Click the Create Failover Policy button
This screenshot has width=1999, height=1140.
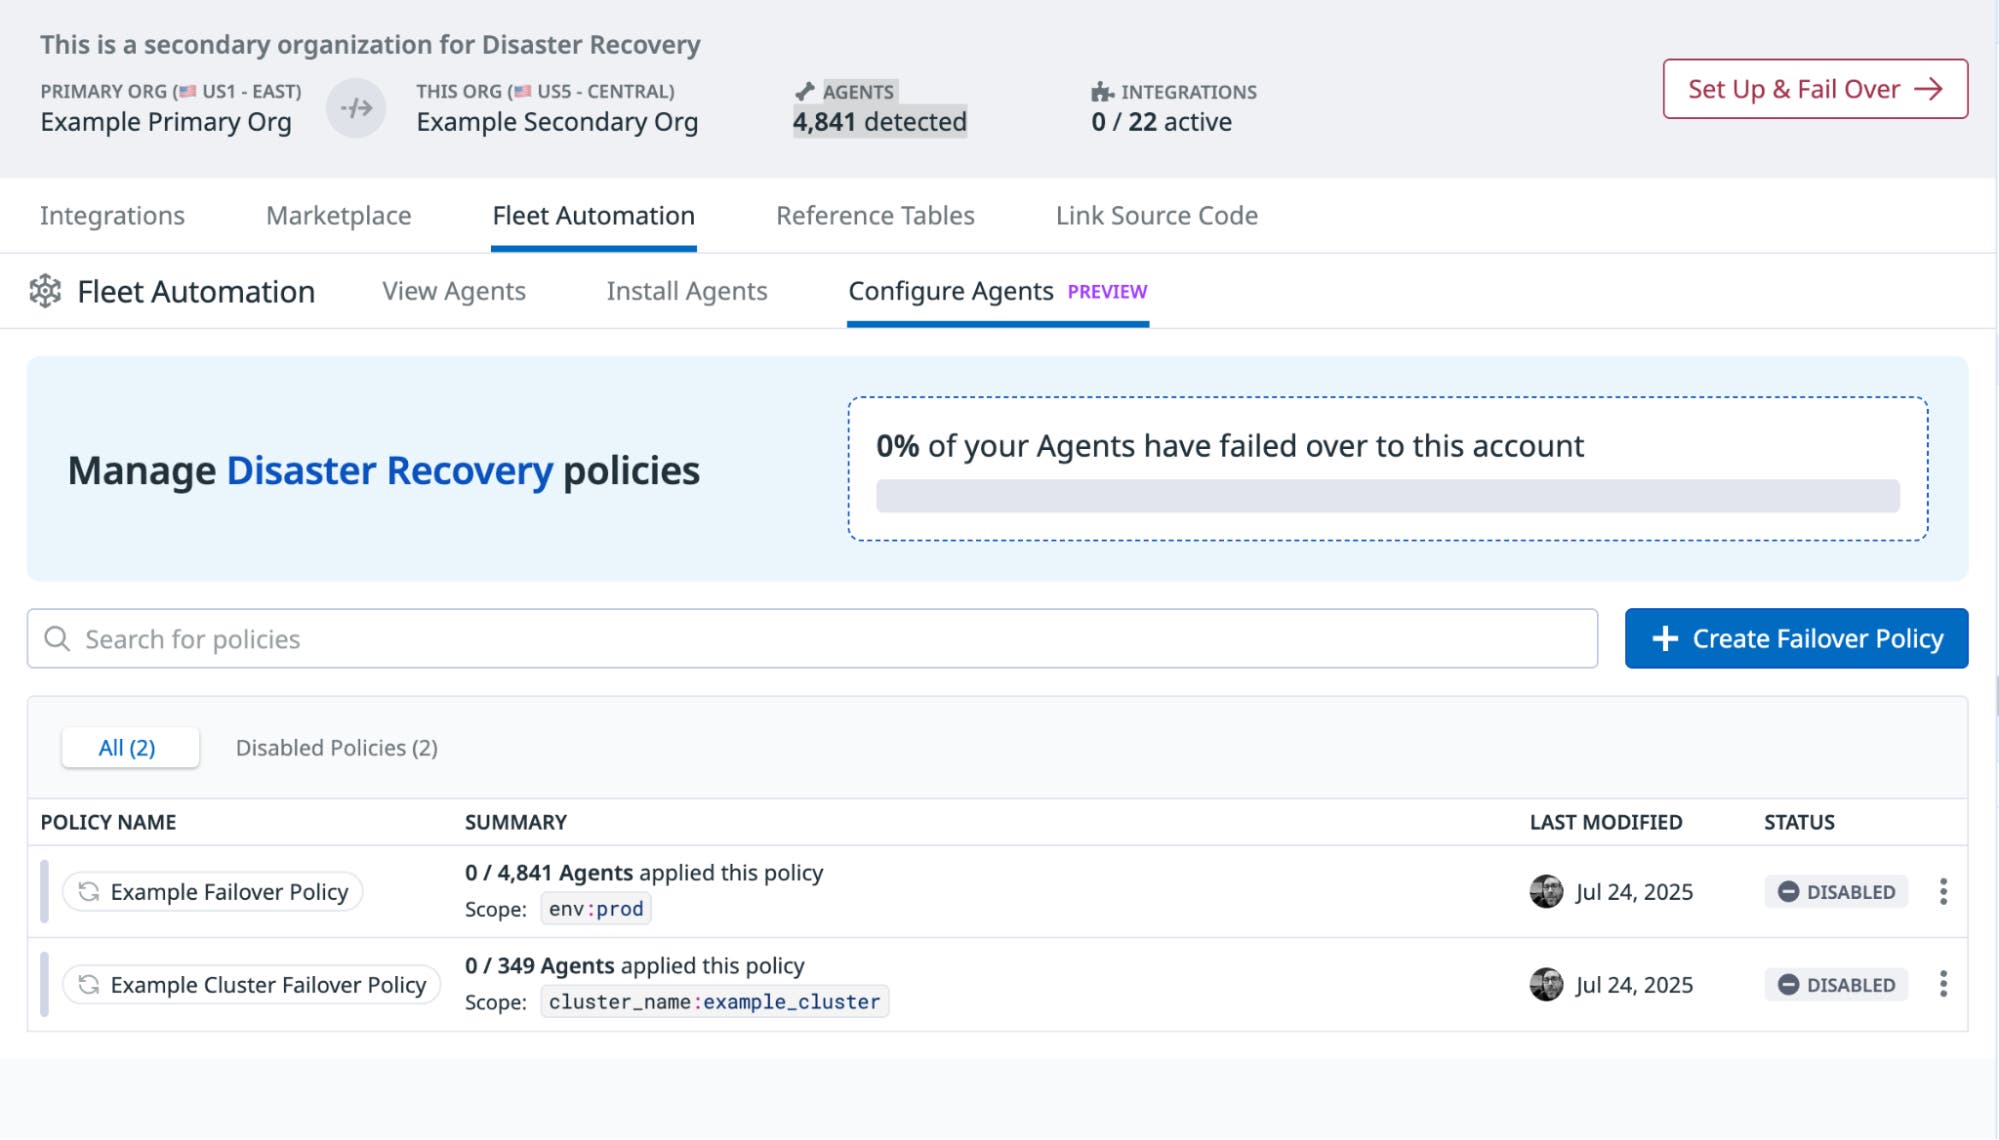[x=1795, y=638]
